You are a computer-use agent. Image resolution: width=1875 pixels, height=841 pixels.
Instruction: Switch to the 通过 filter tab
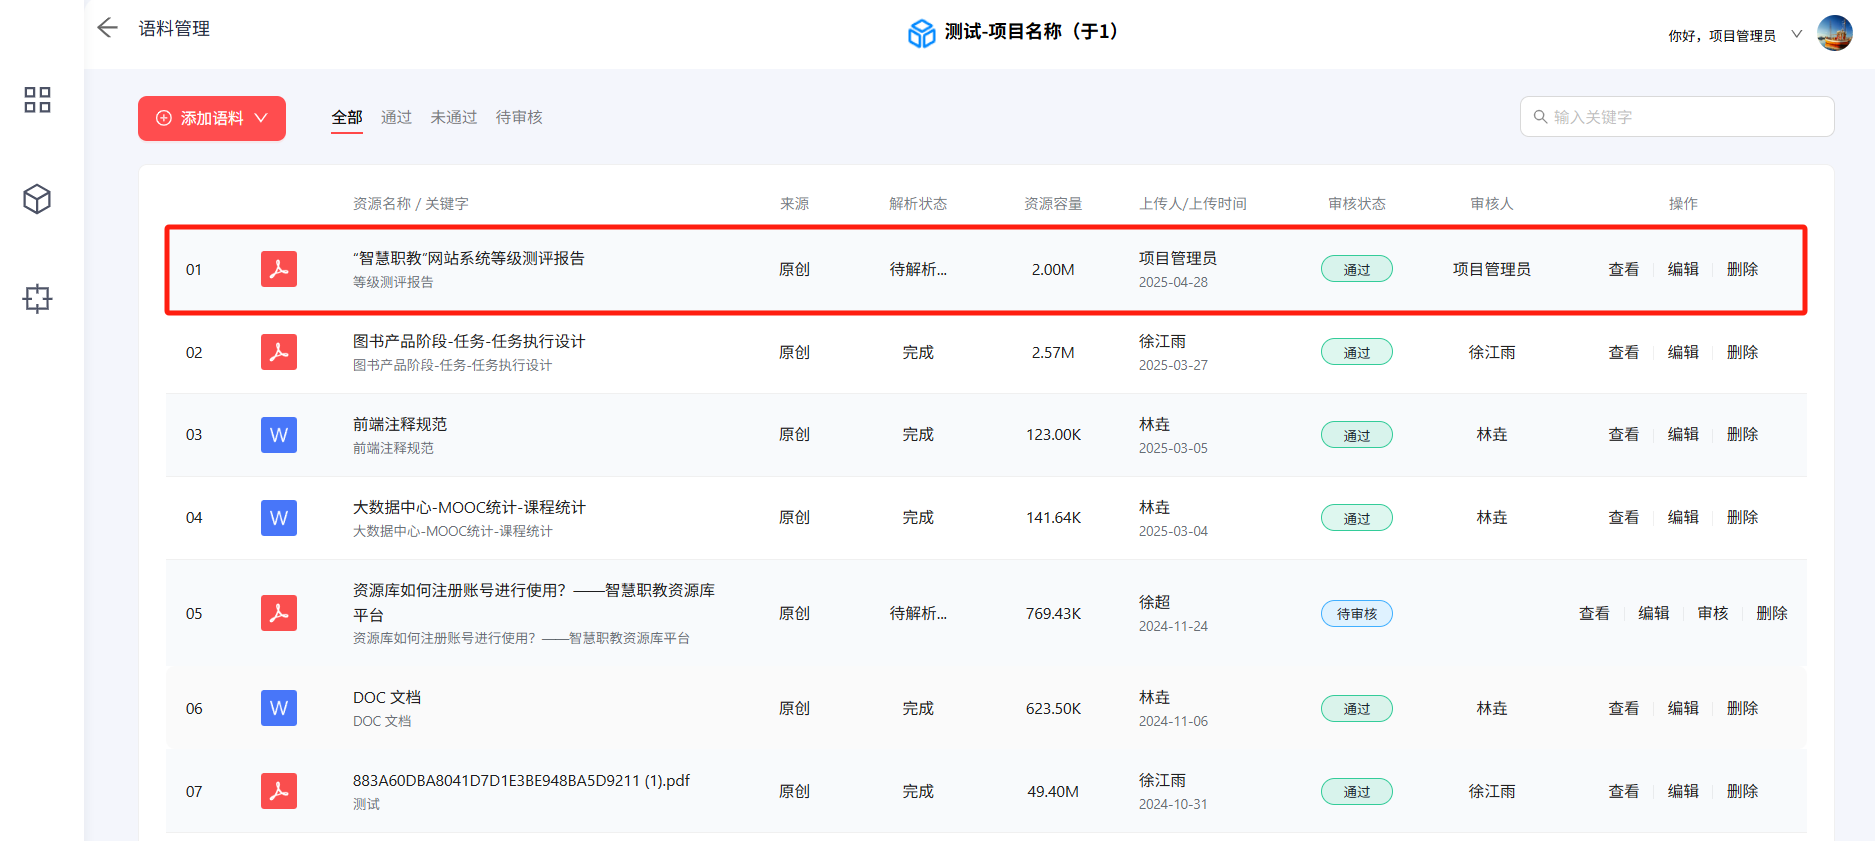tap(396, 117)
